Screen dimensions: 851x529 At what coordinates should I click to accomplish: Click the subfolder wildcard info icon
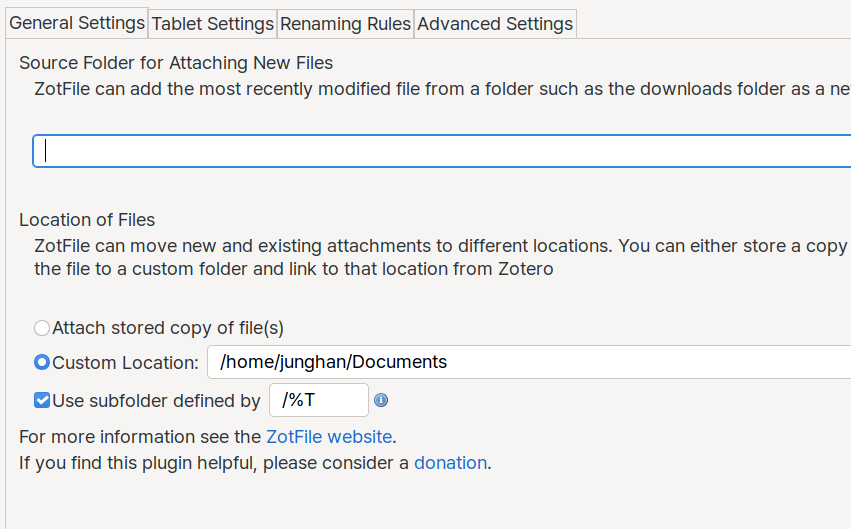coord(381,400)
